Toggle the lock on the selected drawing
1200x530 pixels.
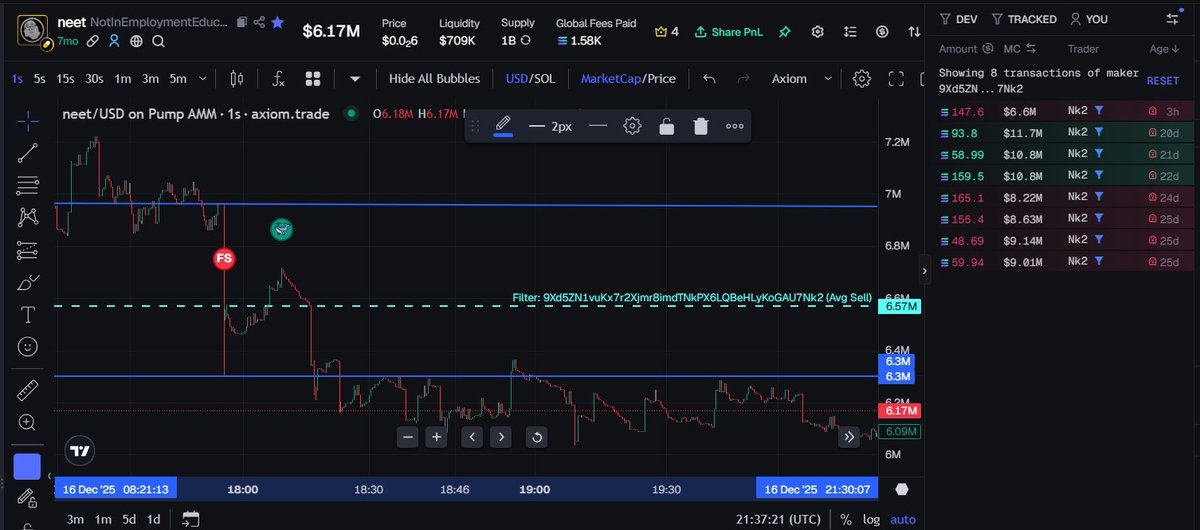pyautogui.click(x=666, y=126)
